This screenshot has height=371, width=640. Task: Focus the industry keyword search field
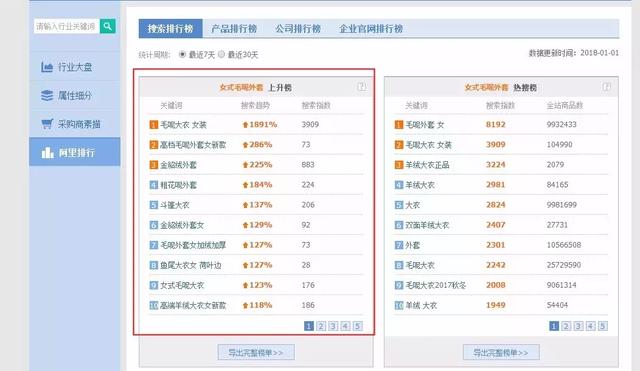click(x=67, y=26)
